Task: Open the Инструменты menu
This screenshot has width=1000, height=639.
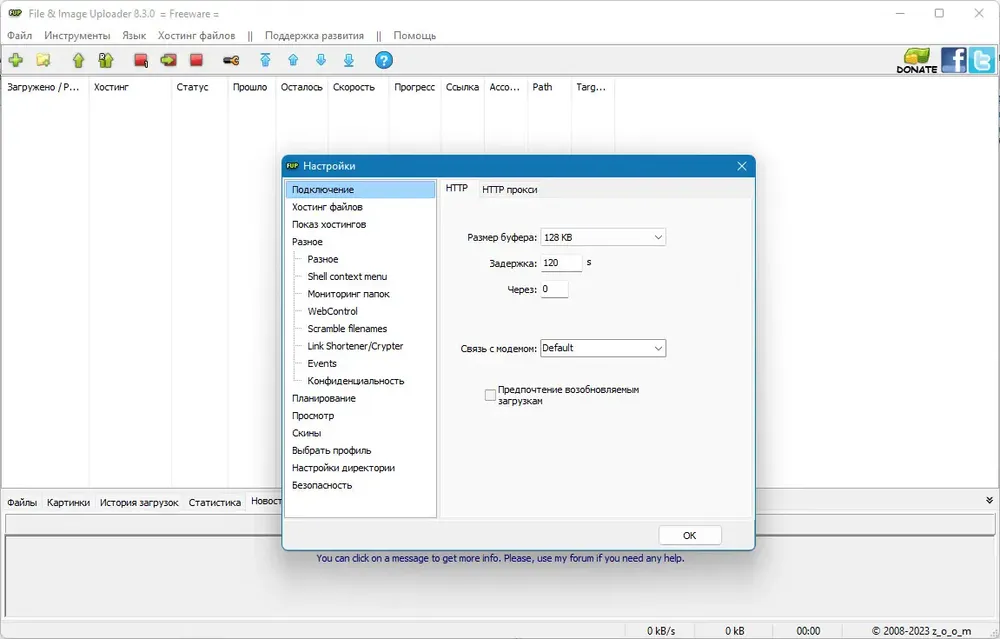Action: pyautogui.click(x=77, y=35)
